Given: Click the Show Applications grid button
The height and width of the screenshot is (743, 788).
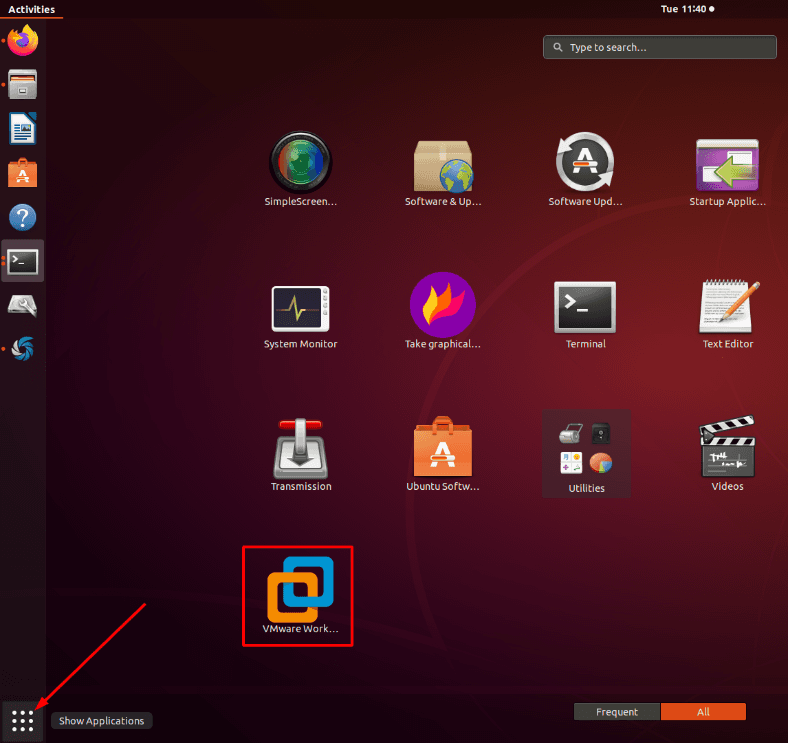Looking at the screenshot, I should click(x=23, y=720).
